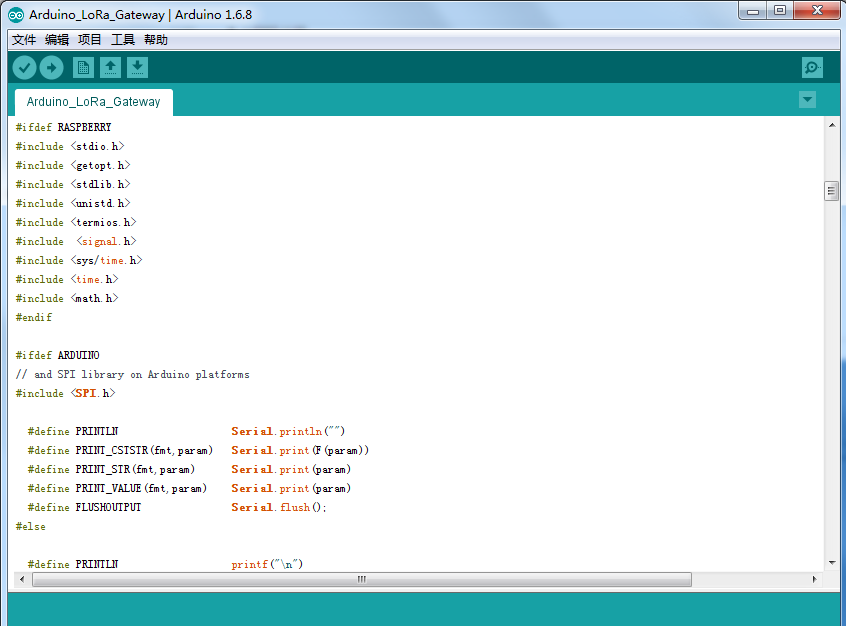846x626 pixels.
Task: Click the '#include <sys/time.h>' line
Action: pos(79,260)
